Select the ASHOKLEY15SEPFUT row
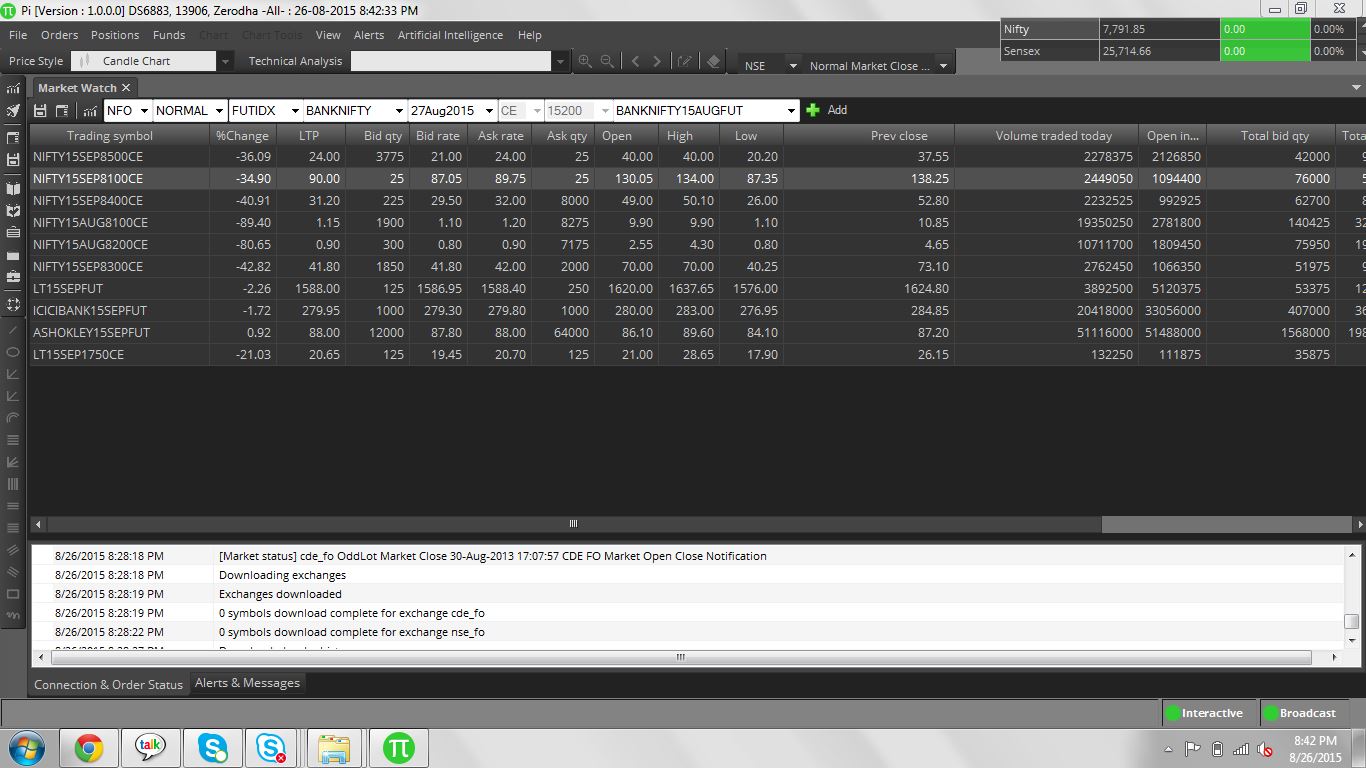 (x=696, y=333)
